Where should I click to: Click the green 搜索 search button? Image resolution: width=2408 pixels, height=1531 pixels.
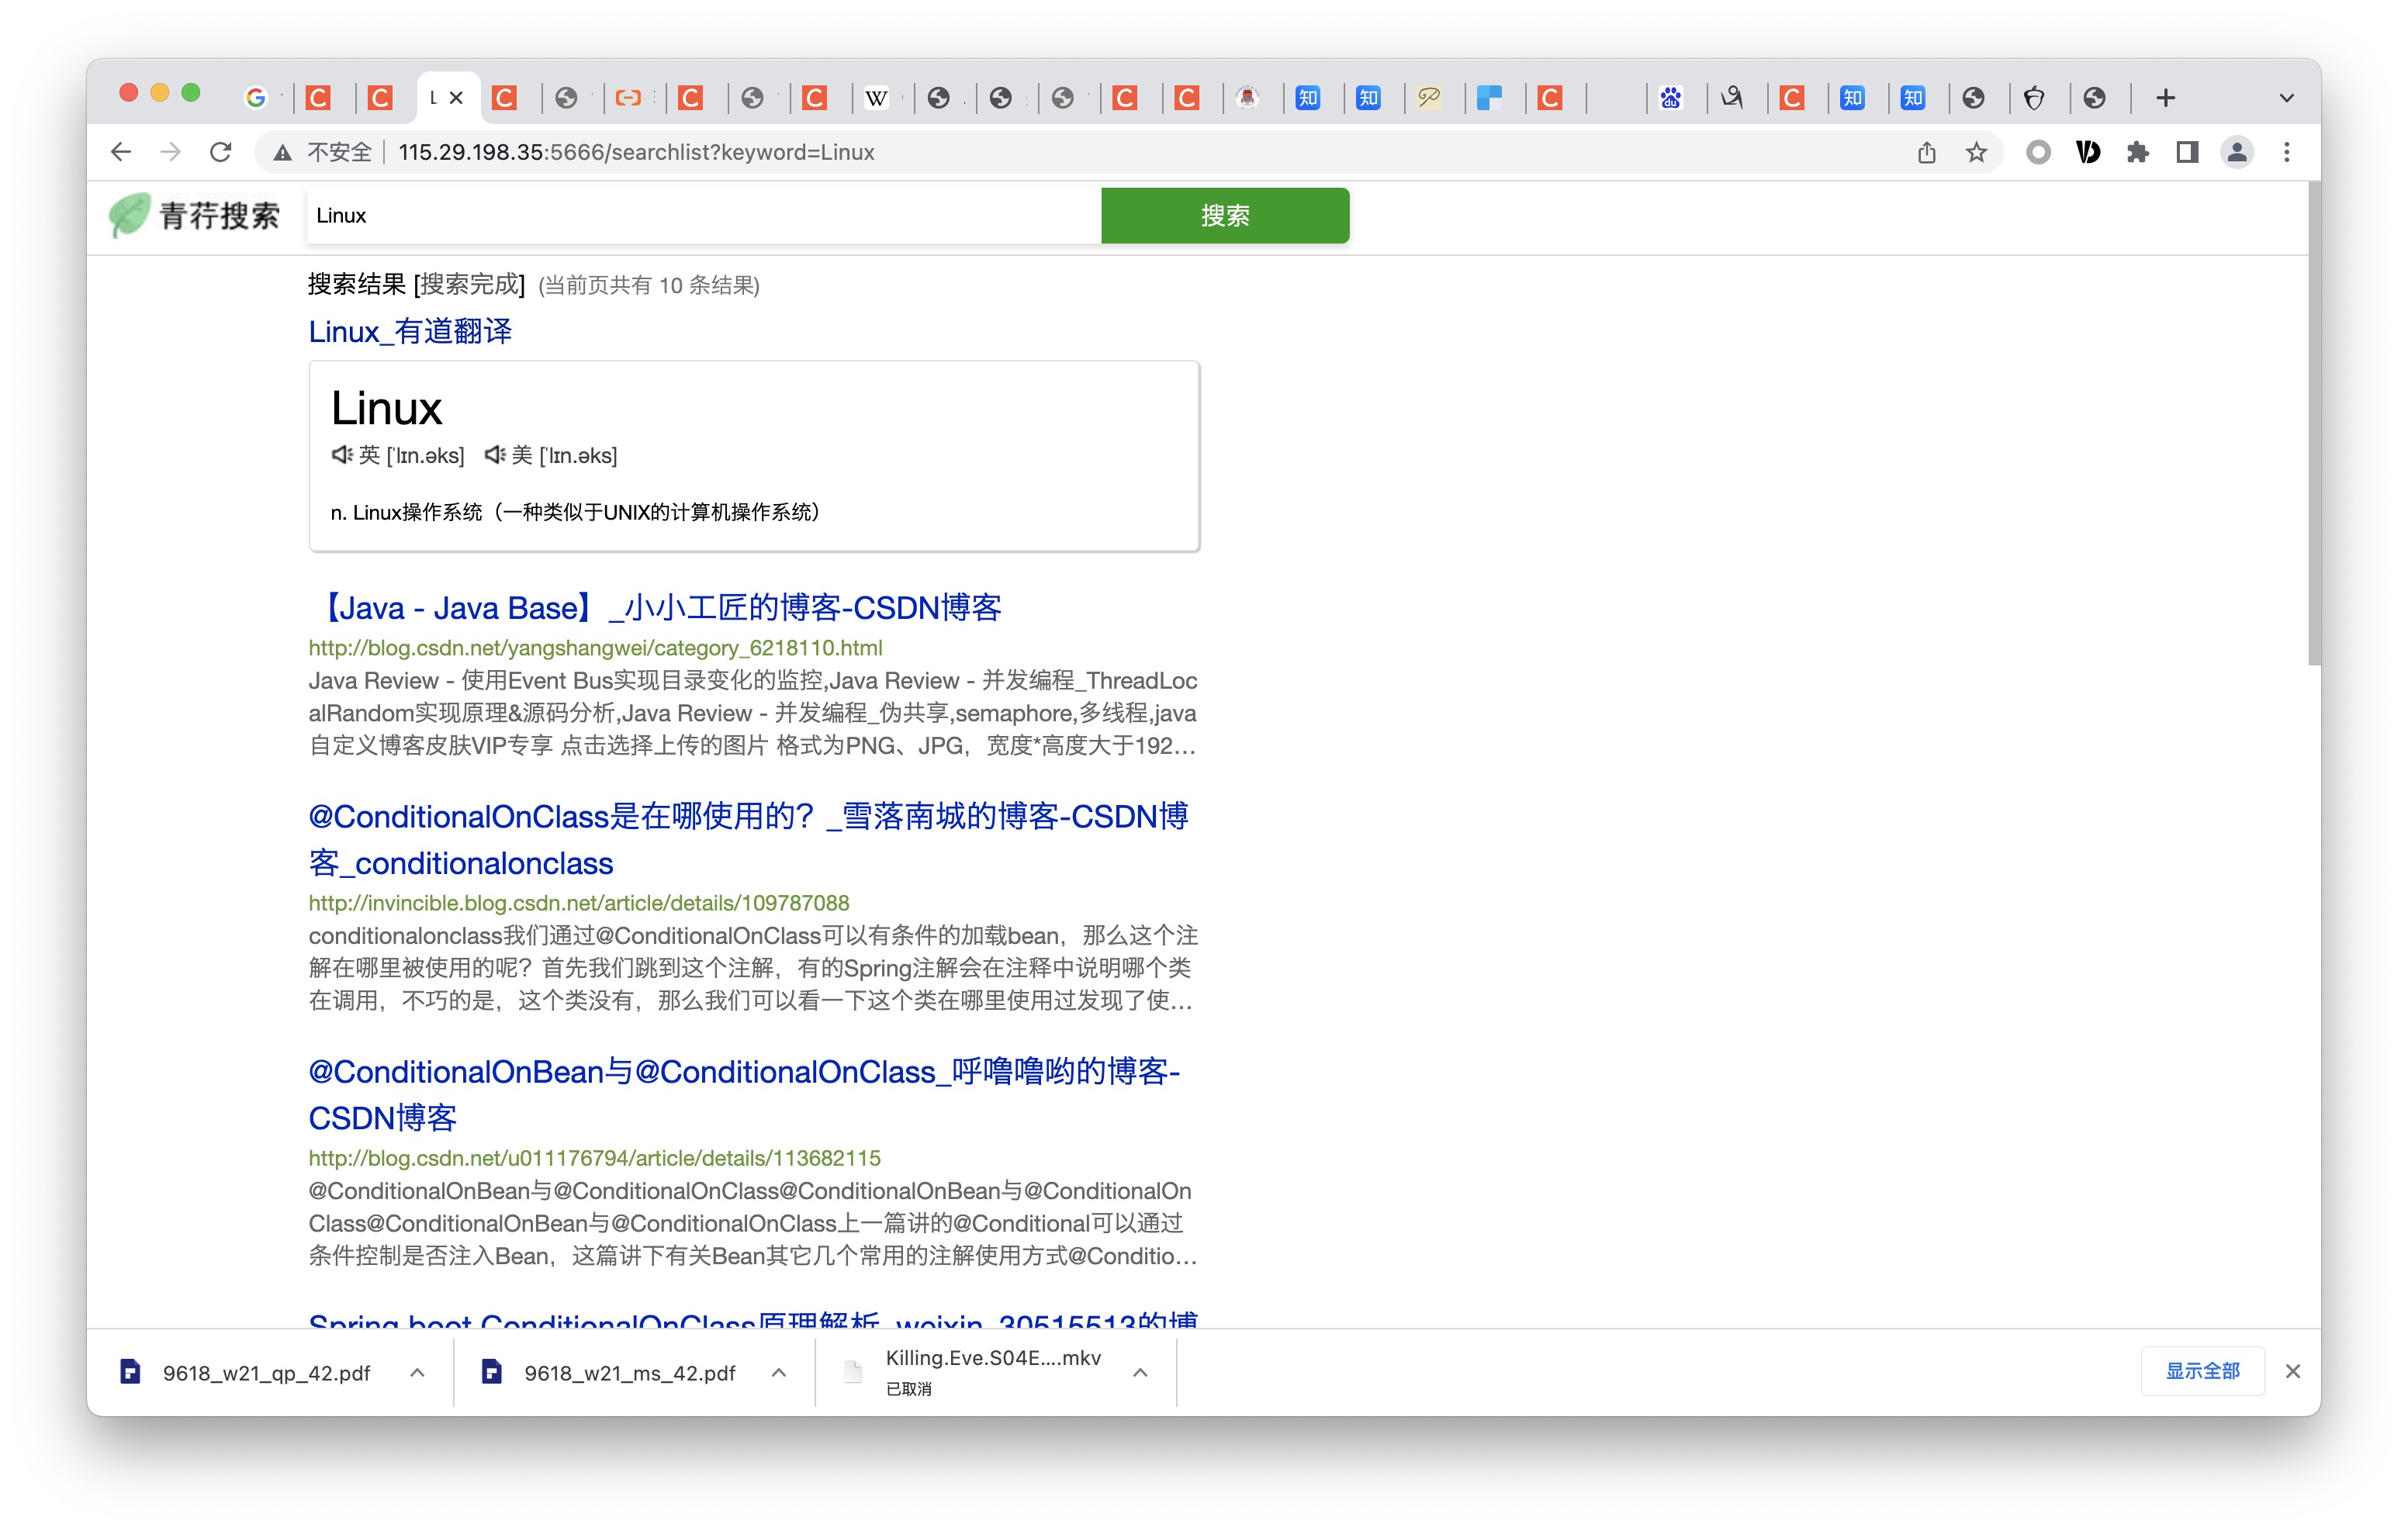(x=1225, y=215)
